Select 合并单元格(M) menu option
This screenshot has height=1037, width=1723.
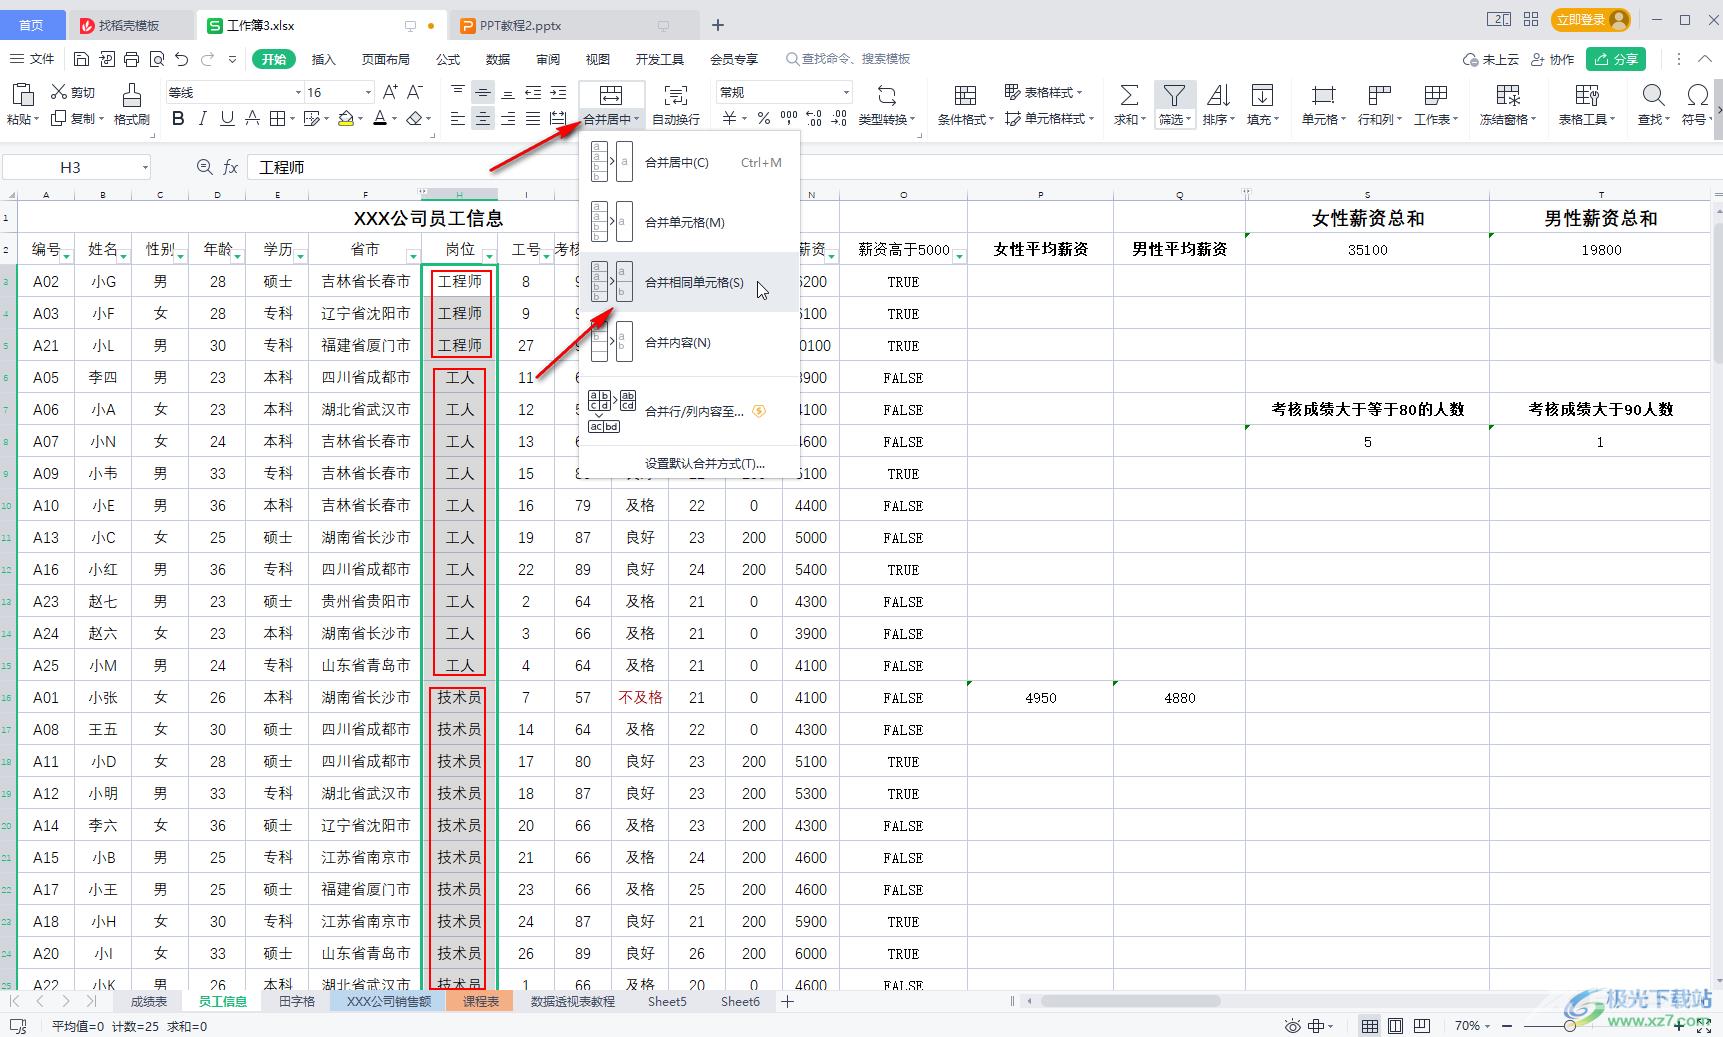click(690, 222)
